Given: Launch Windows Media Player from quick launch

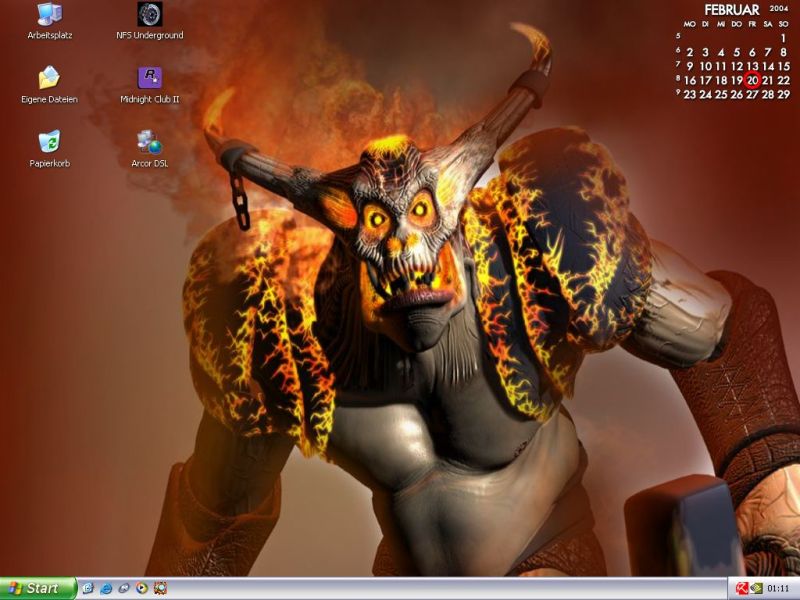Looking at the screenshot, I should tap(142, 589).
